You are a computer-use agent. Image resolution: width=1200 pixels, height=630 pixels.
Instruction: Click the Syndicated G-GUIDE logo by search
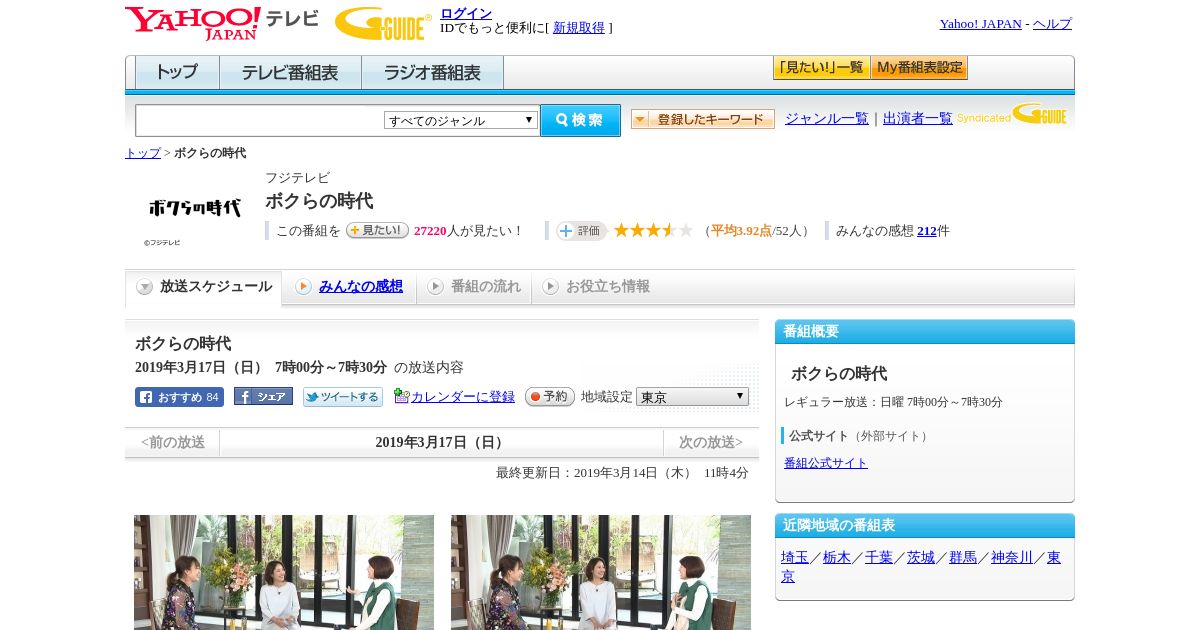[x=1012, y=115]
